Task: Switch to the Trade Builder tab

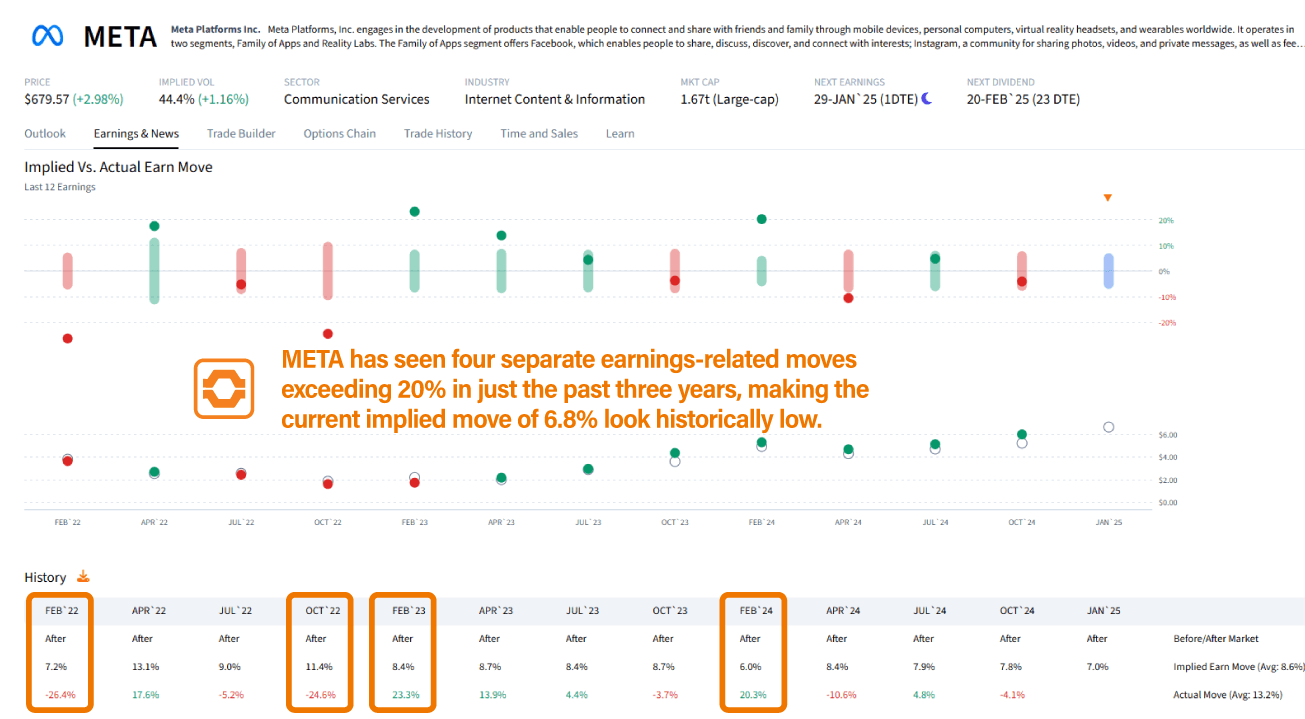Action: pyautogui.click(x=241, y=133)
